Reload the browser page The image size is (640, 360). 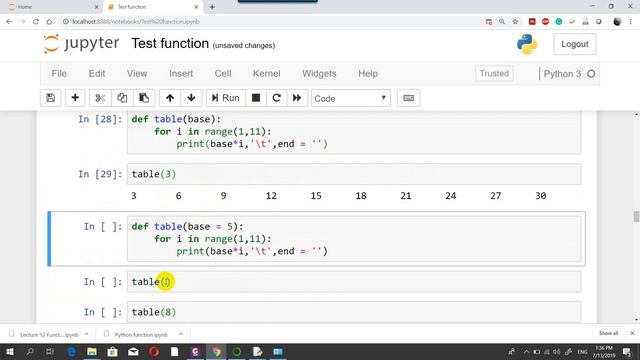(36, 22)
